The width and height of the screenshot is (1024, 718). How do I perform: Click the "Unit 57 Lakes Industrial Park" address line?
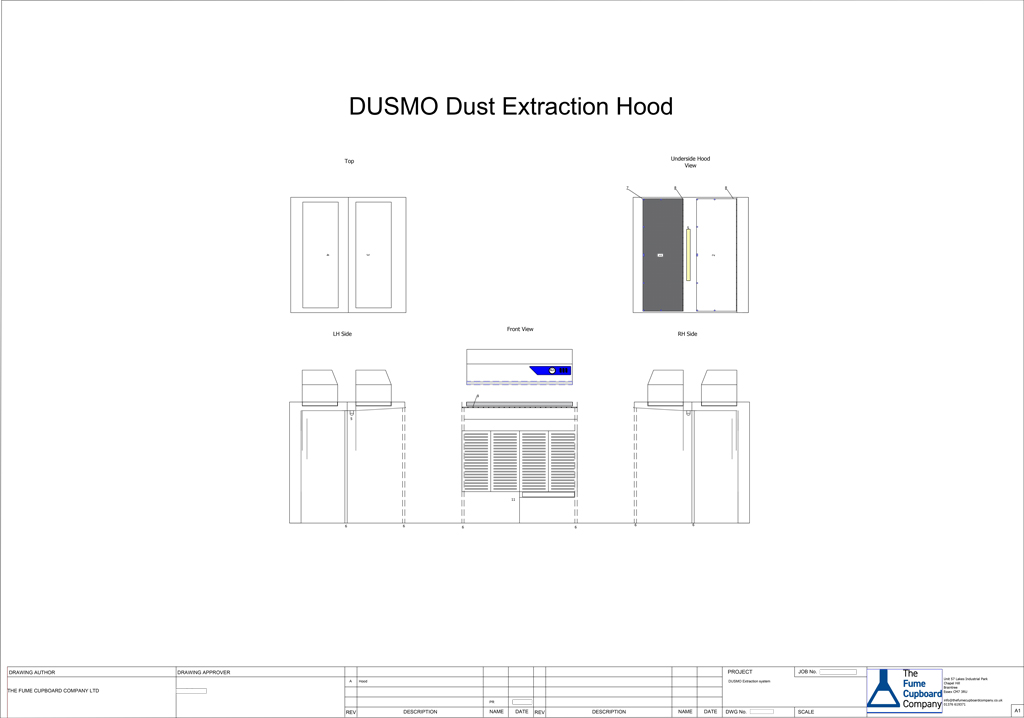(x=965, y=679)
